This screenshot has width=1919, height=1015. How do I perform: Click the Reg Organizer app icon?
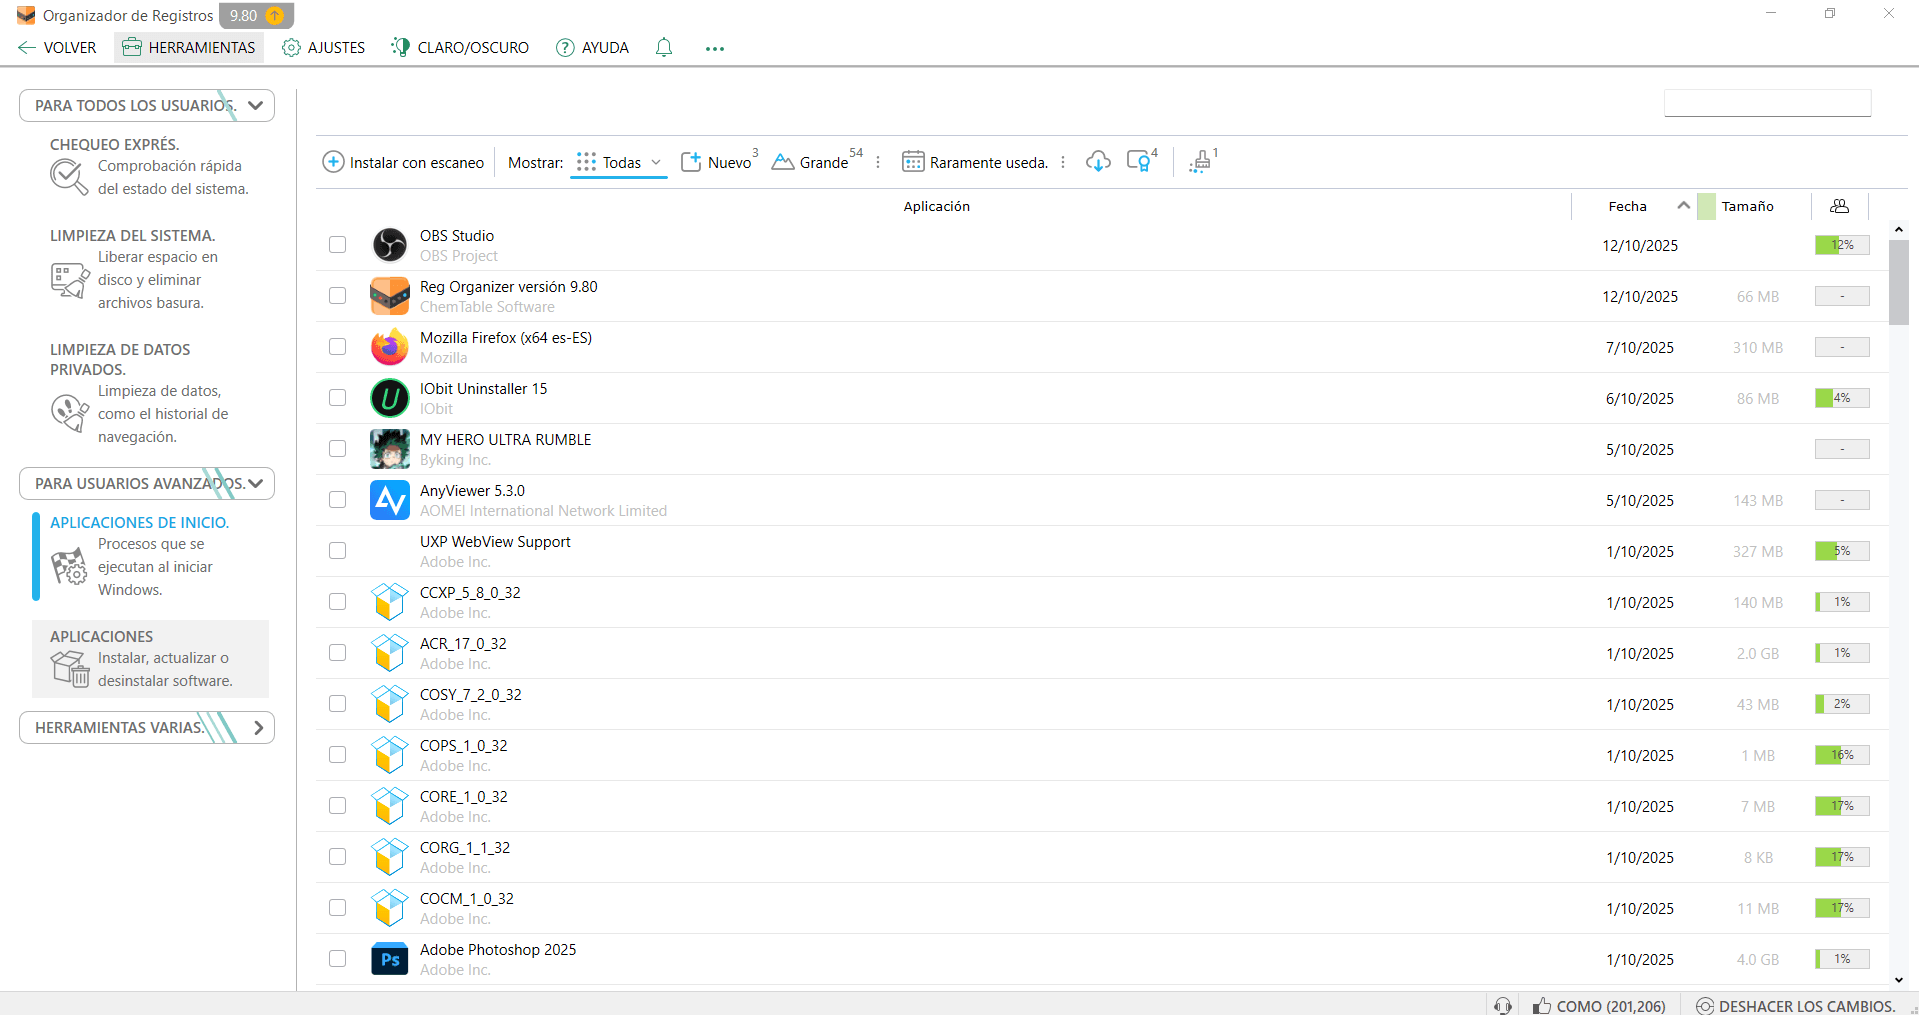tap(389, 296)
